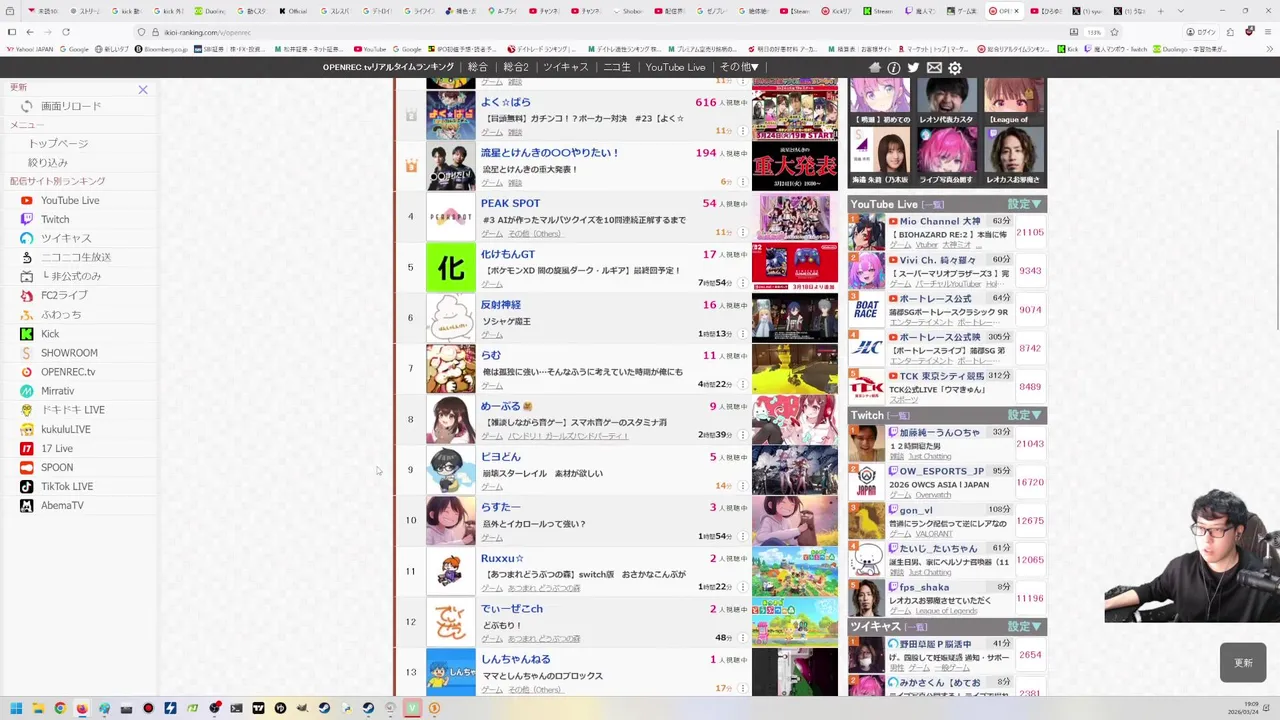Open fps_shaka Twitch entry
The image size is (1280, 720).
947,598
